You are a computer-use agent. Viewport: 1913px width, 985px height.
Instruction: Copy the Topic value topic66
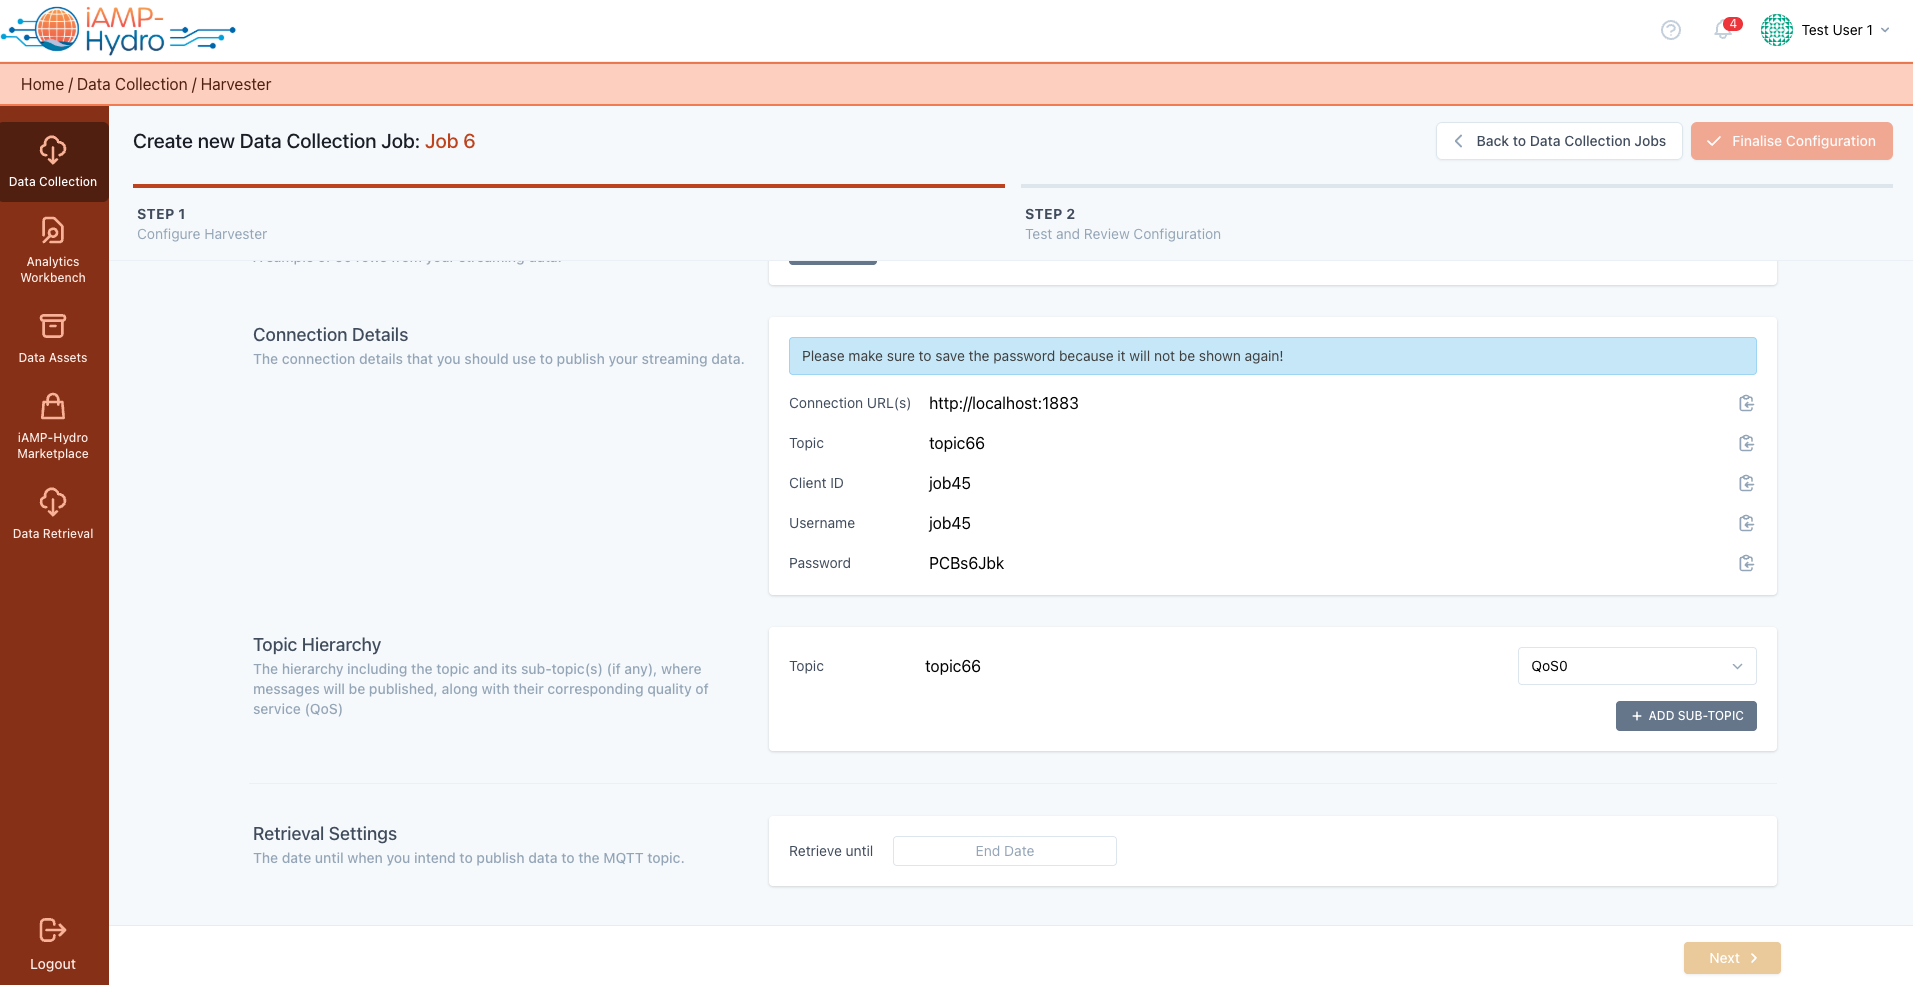click(x=1746, y=443)
